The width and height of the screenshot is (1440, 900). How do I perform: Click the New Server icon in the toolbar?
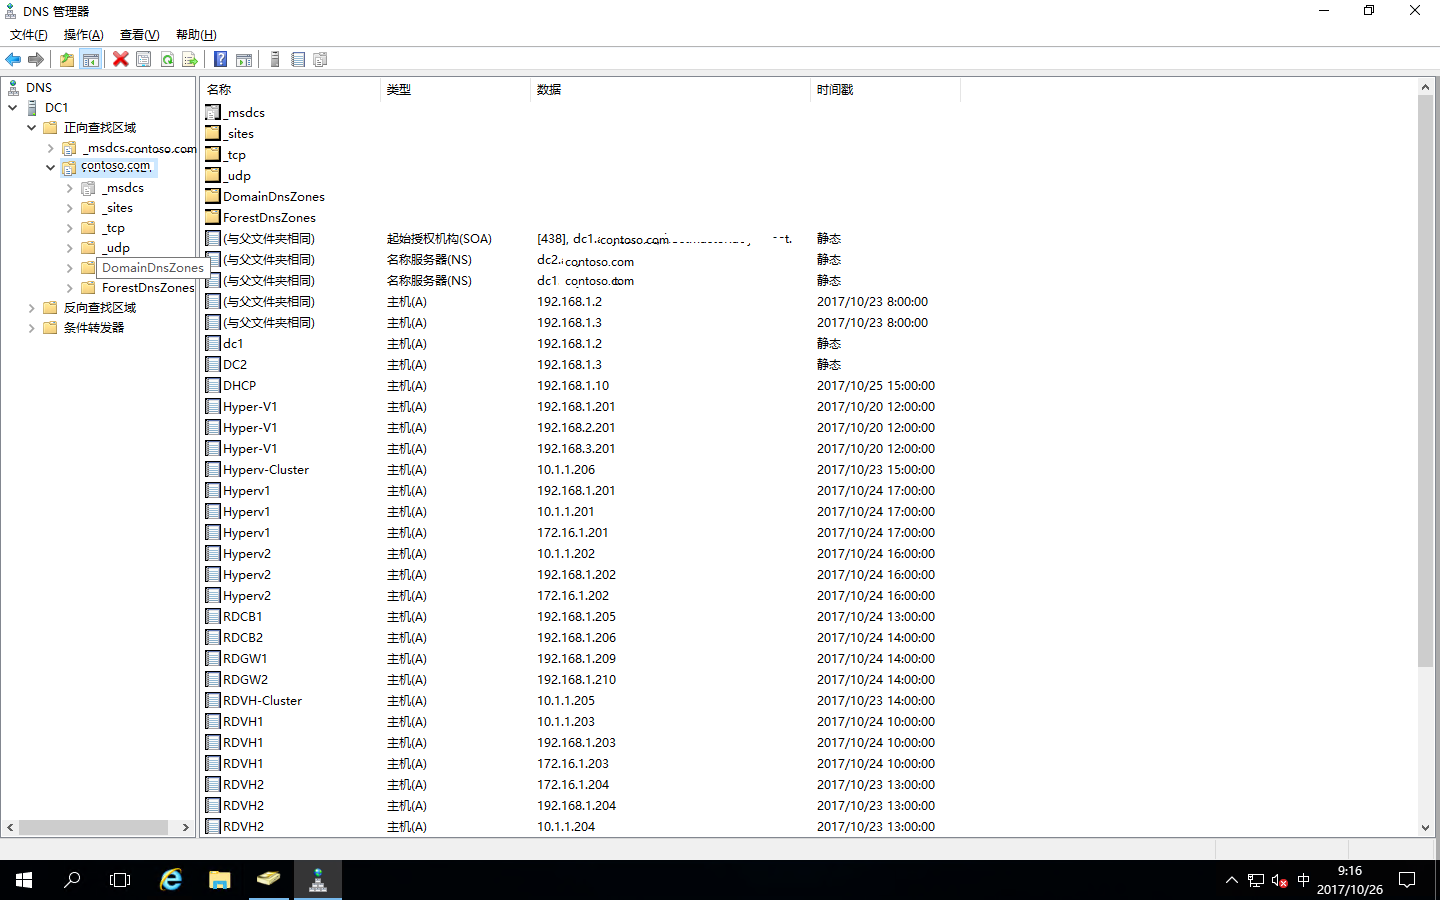(x=274, y=60)
